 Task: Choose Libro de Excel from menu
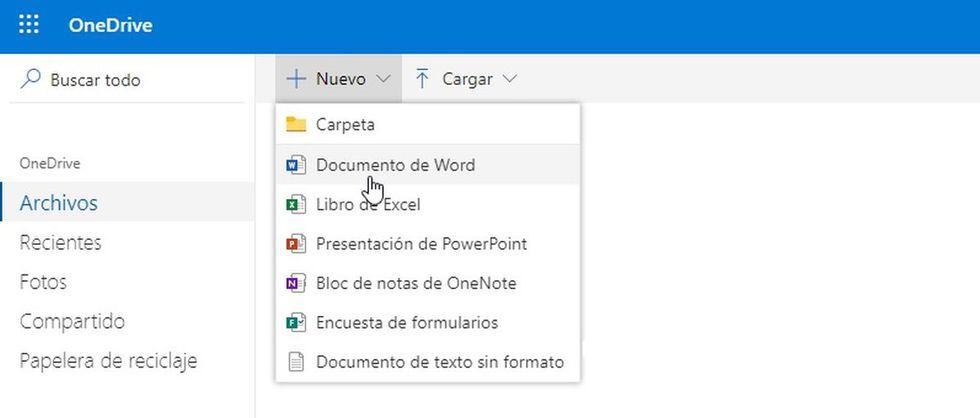pos(367,204)
